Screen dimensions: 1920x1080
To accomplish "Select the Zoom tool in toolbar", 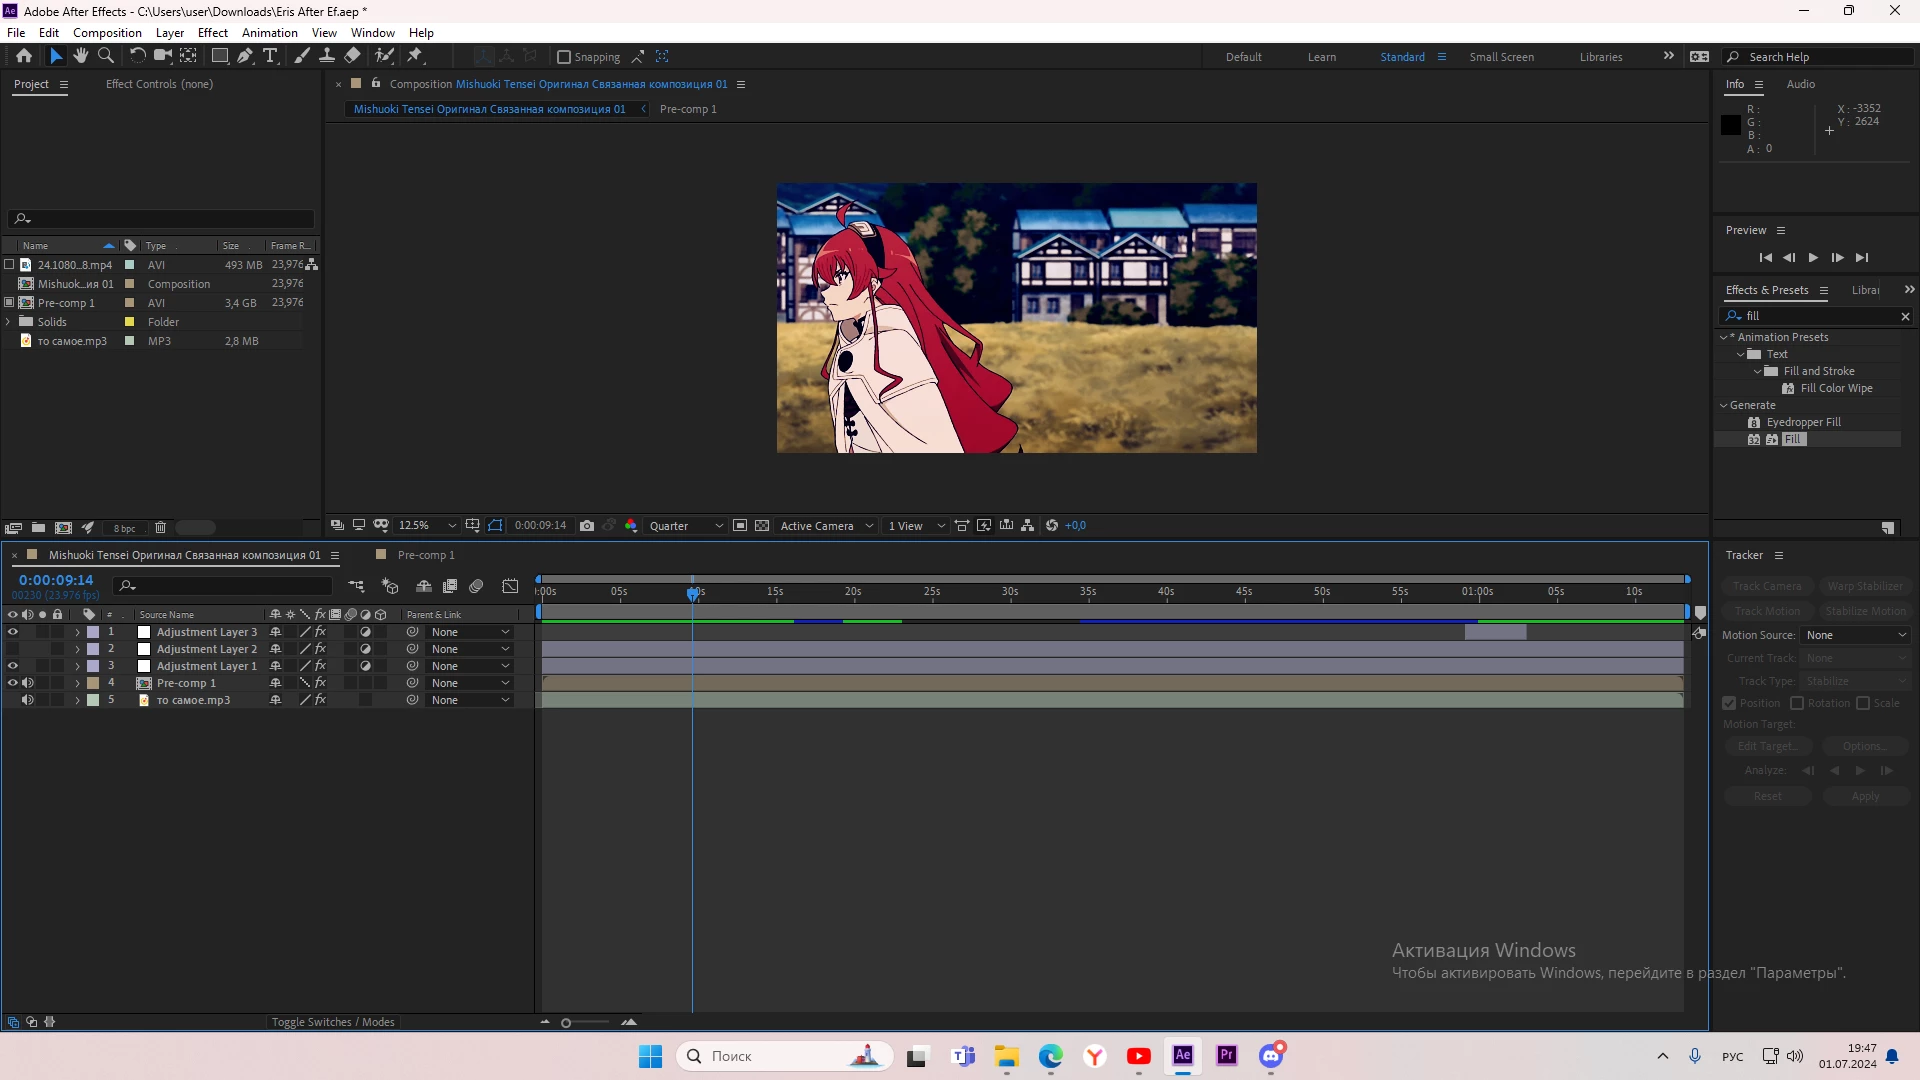I will click(x=106, y=56).
